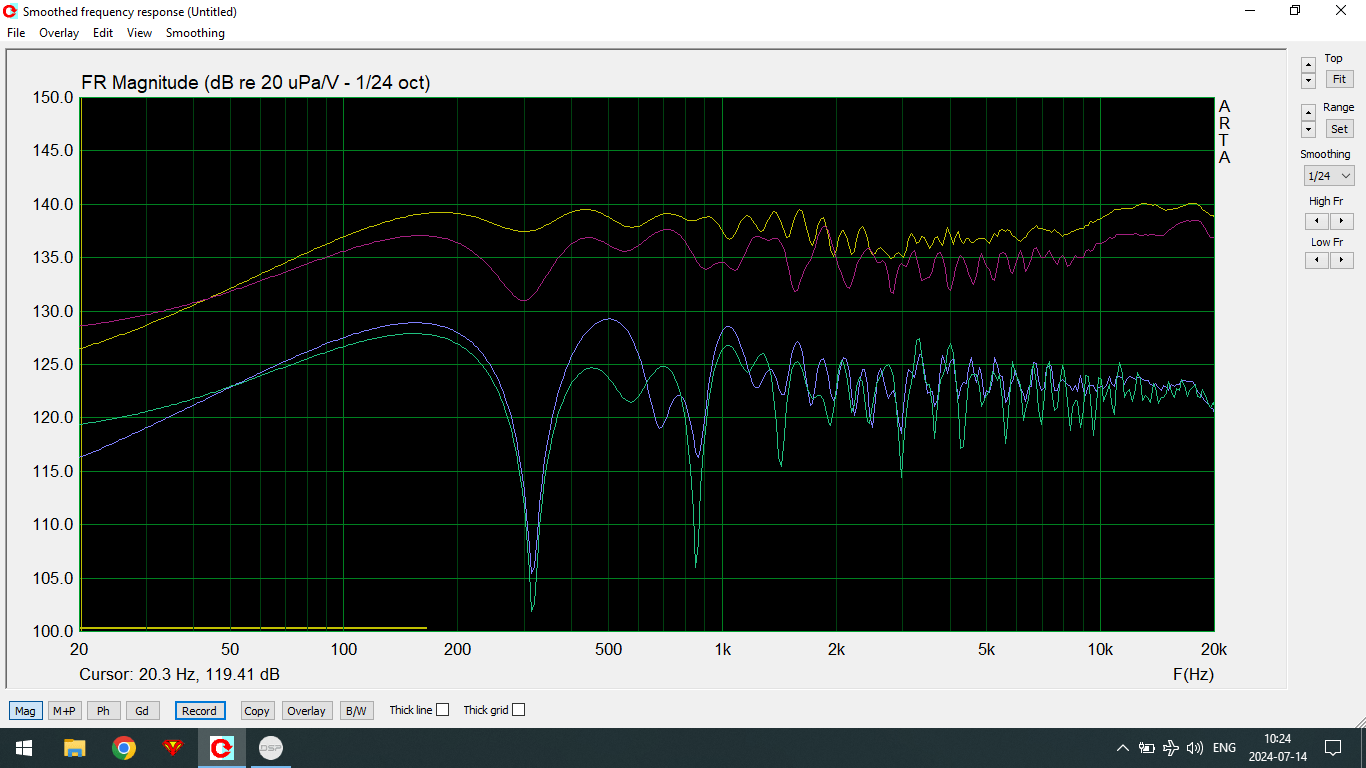The width and height of the screenshot is (1366, 768).
Task: Enable the Thick grid checkbox
Action: [x=518, y=710]
